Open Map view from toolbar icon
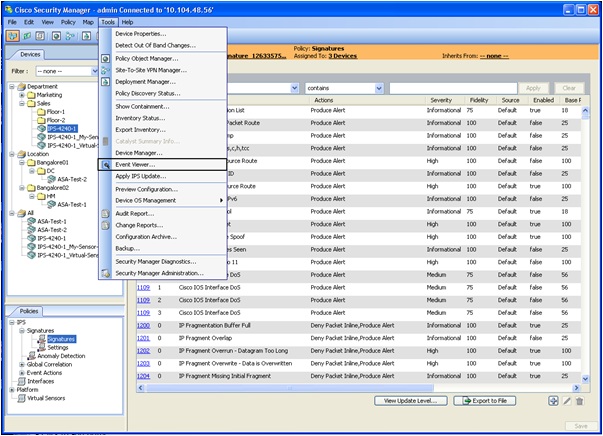 [27, 36]
